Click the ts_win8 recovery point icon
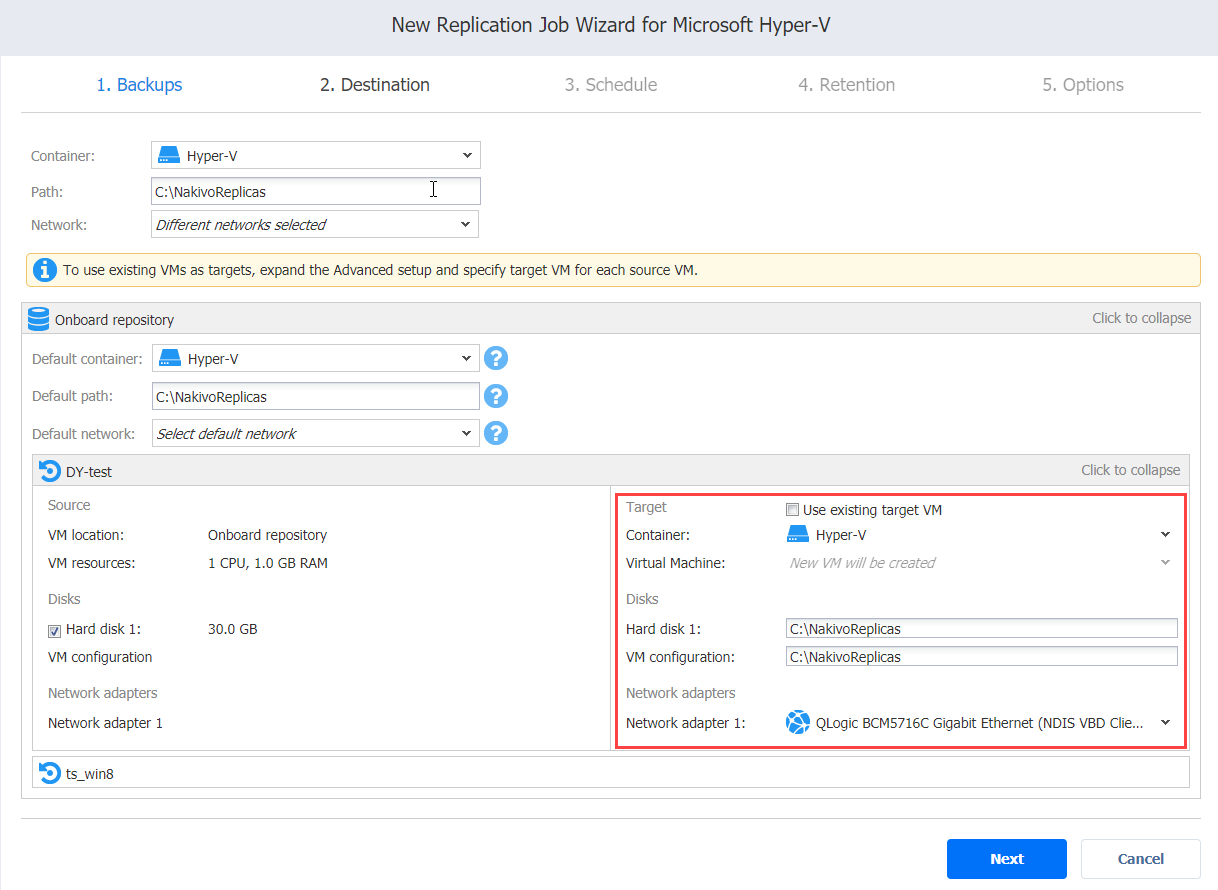Viewport: 1218px width, 890px height. 49,773
